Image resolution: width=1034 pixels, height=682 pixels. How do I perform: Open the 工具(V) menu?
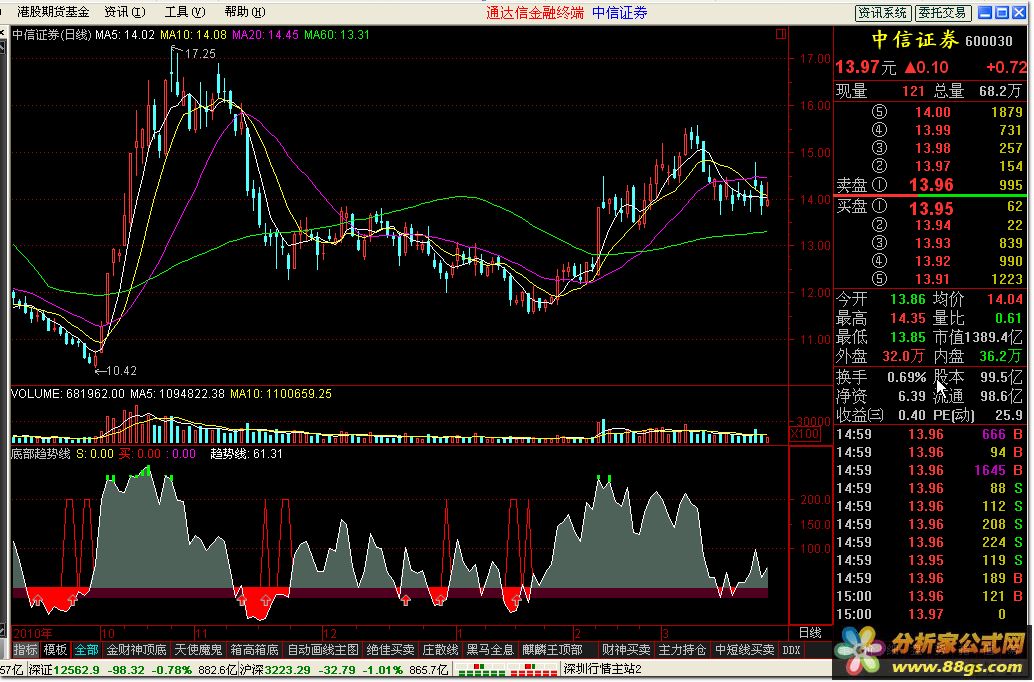tap(185, 12)
